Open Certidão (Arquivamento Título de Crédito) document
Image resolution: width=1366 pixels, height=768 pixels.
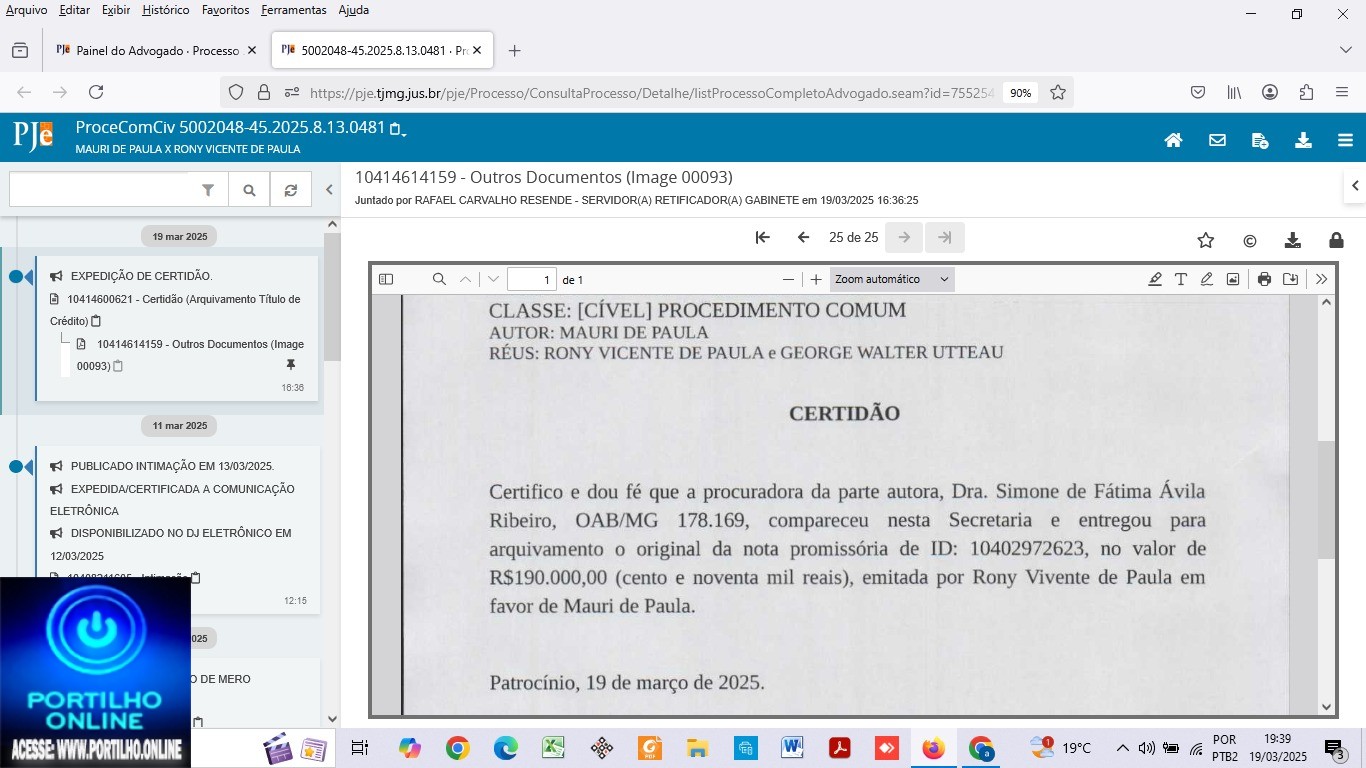[x=175, y=310]
